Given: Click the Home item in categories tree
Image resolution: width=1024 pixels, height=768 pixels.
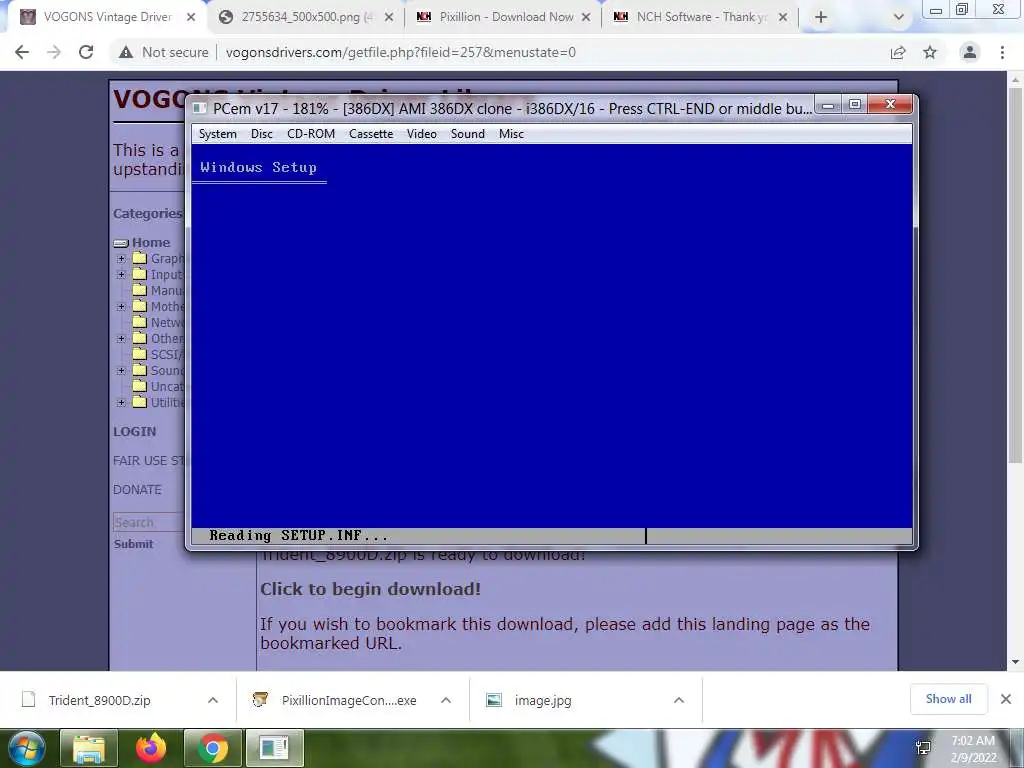Looking at the screenshot, I should pyautogui.click(x=151, y=242).
